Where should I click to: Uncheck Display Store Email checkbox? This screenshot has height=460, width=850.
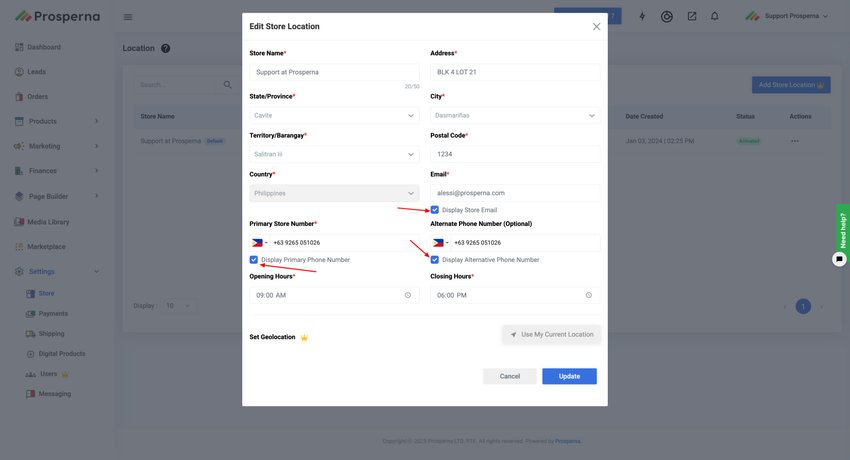pyautogui.click(x=435, y=210)
